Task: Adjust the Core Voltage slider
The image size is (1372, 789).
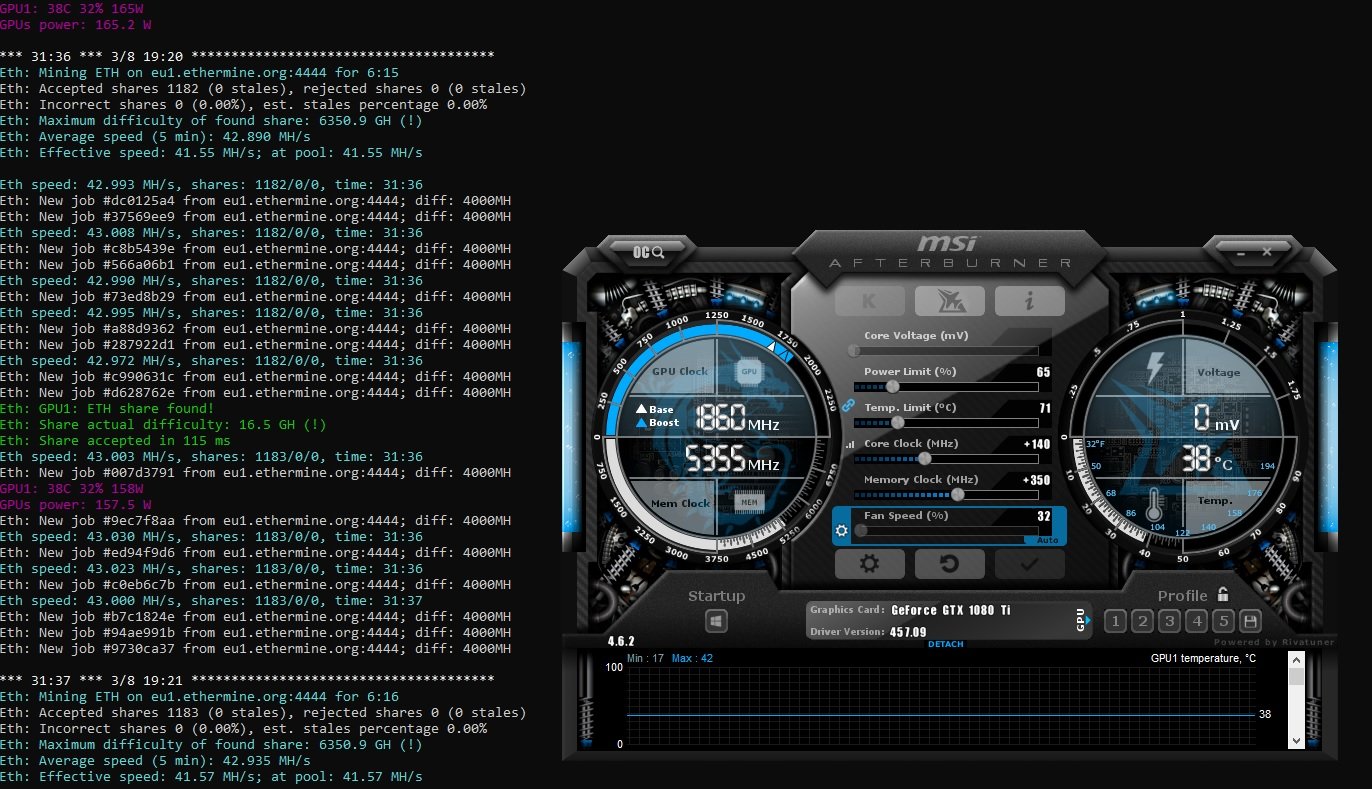Action: (x=946, y=350)
